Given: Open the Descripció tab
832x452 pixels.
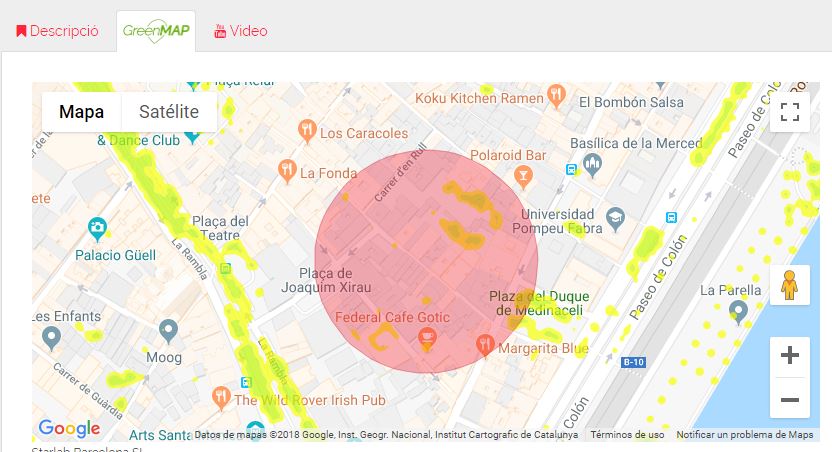Looking at the screenshot, I should click(58, 31).
